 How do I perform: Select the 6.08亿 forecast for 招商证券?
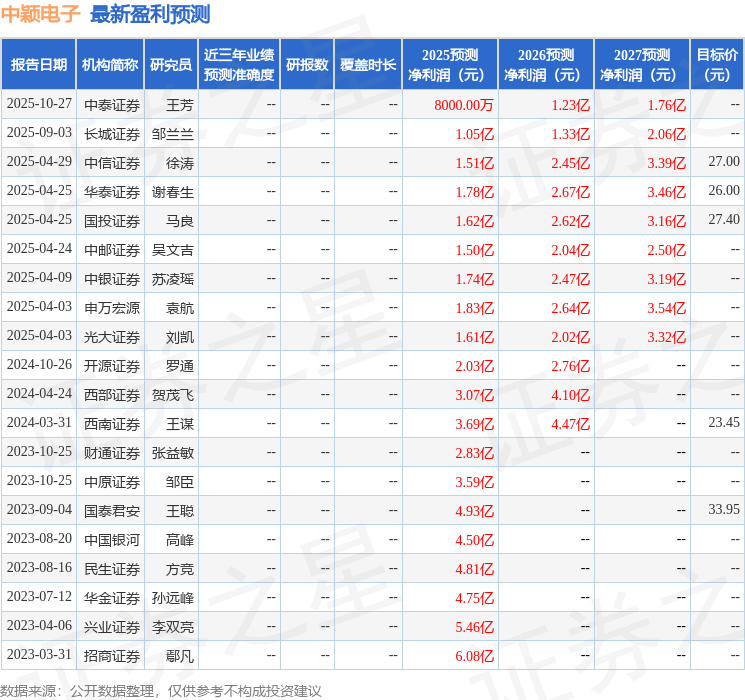coord(475,655)
